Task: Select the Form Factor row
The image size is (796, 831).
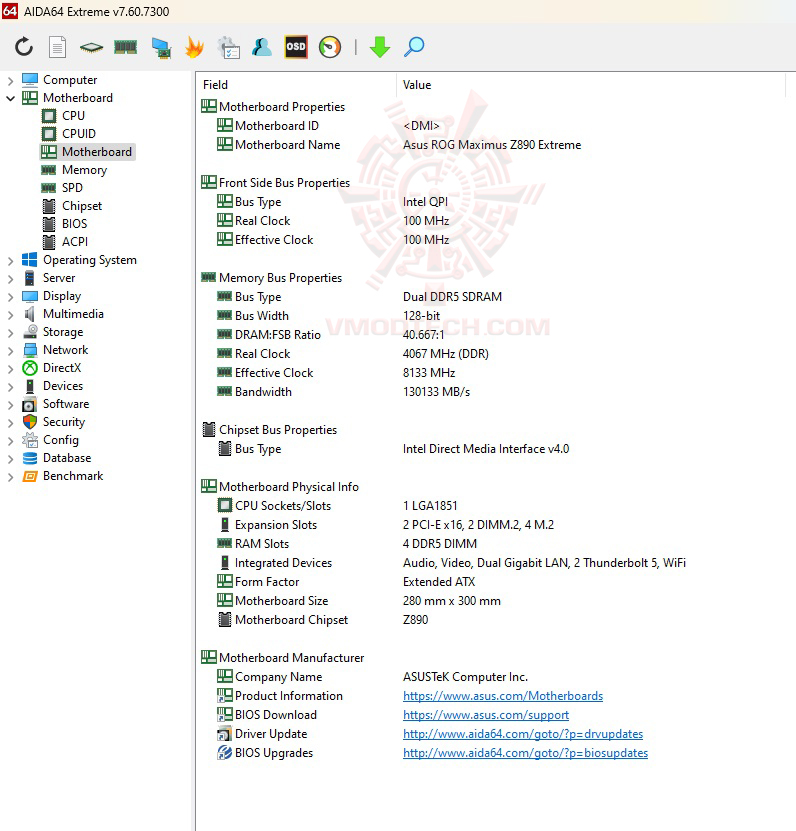Action: (346, 582)
